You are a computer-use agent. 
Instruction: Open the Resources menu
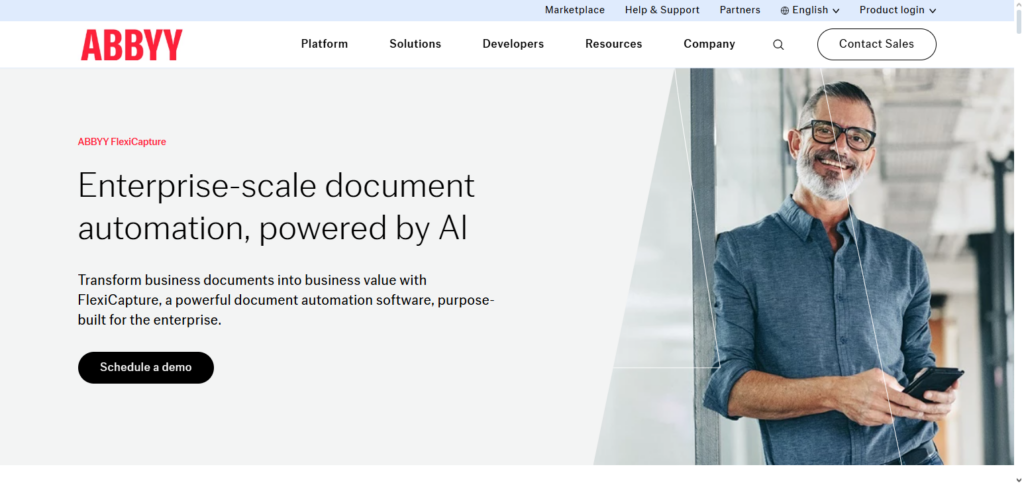[614, 44]
